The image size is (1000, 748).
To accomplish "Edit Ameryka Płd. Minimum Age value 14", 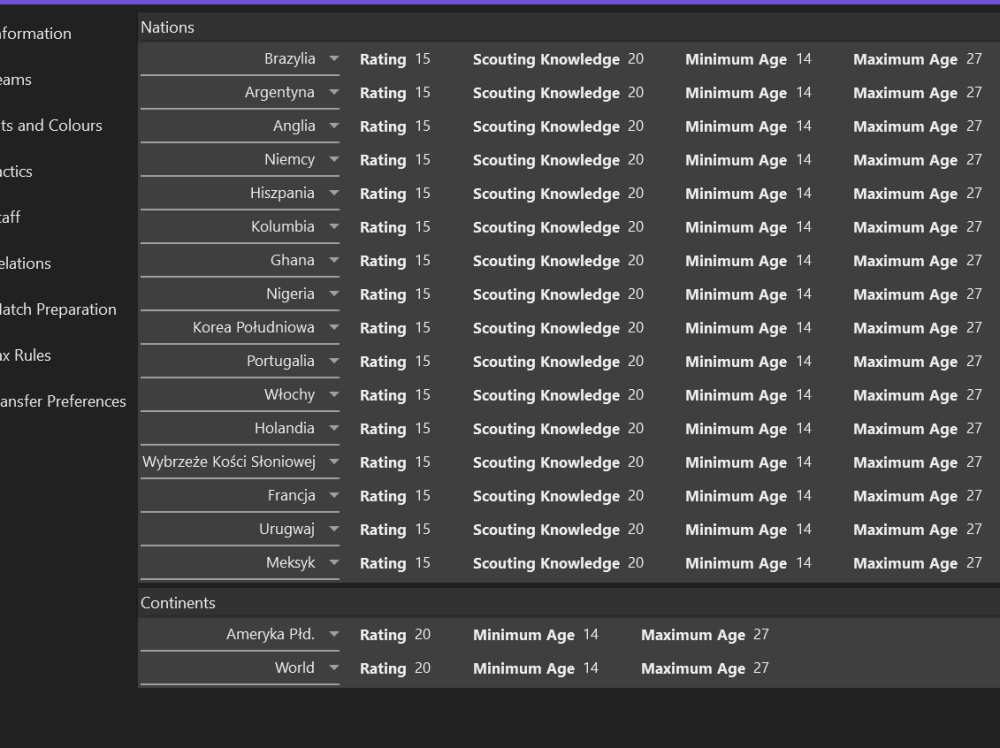I will [591, 634].
